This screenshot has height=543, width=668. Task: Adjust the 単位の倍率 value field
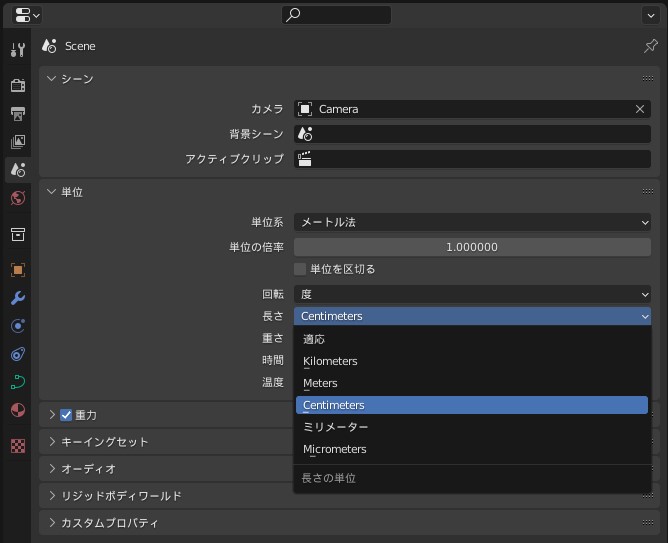point(472,247)
